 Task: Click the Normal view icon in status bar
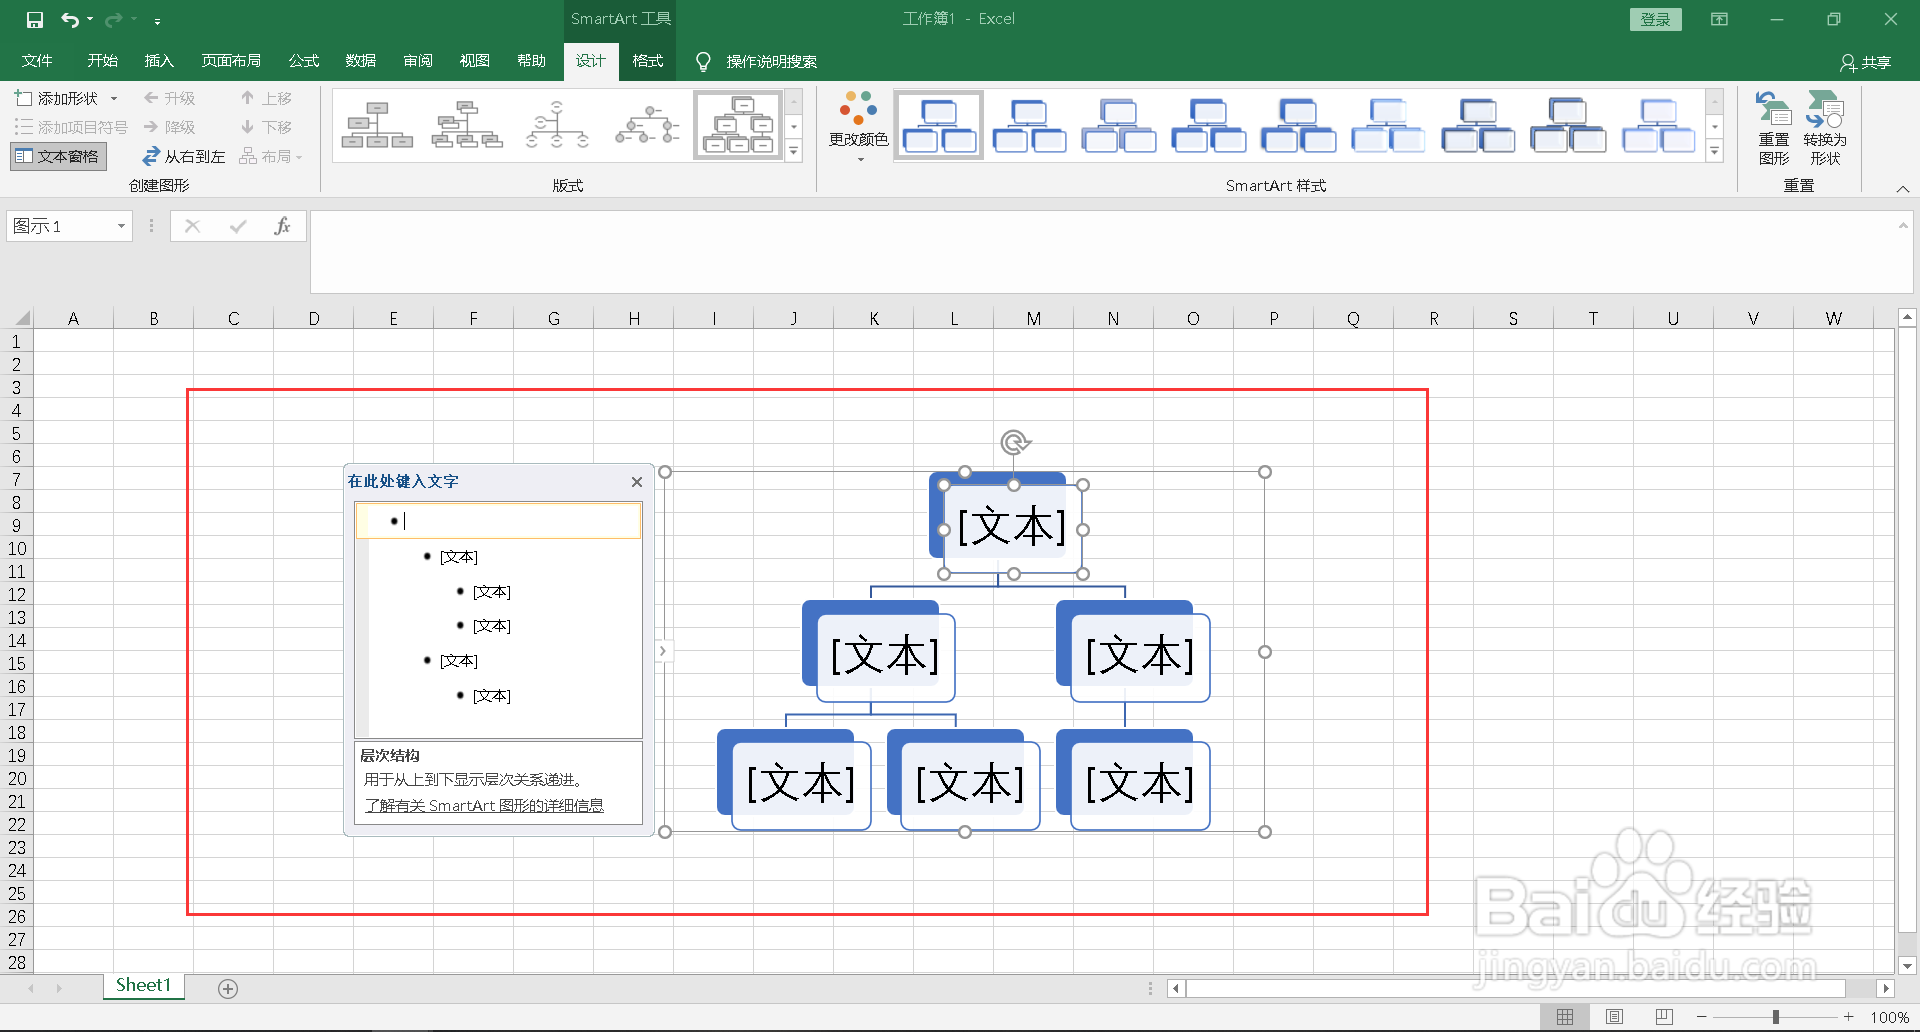[1565, 1017]
